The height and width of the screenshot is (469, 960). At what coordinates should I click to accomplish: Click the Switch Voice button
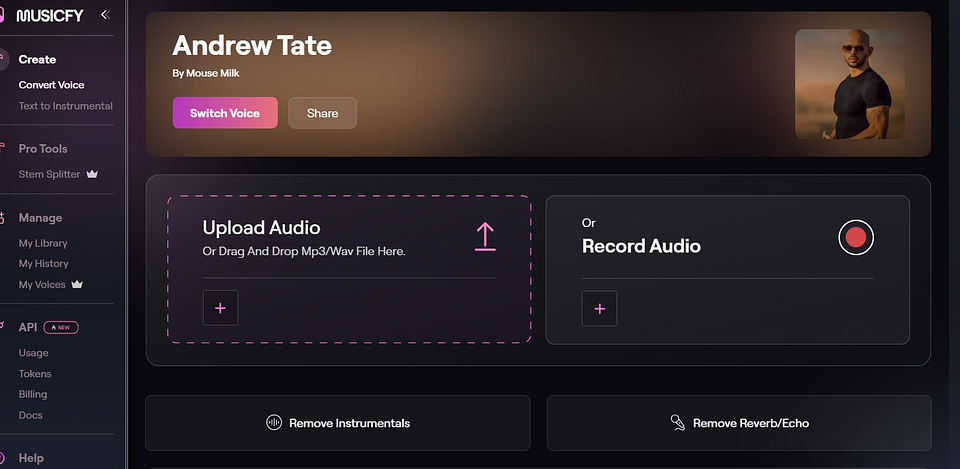[225, 113]
